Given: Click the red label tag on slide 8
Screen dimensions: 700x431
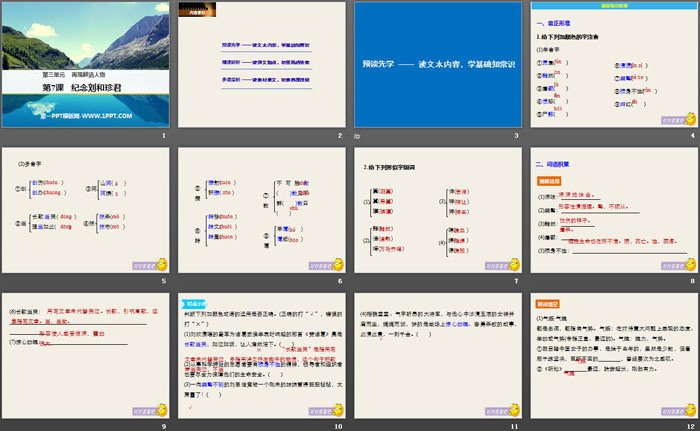Looking at the screenshot, I should point(549,182).
